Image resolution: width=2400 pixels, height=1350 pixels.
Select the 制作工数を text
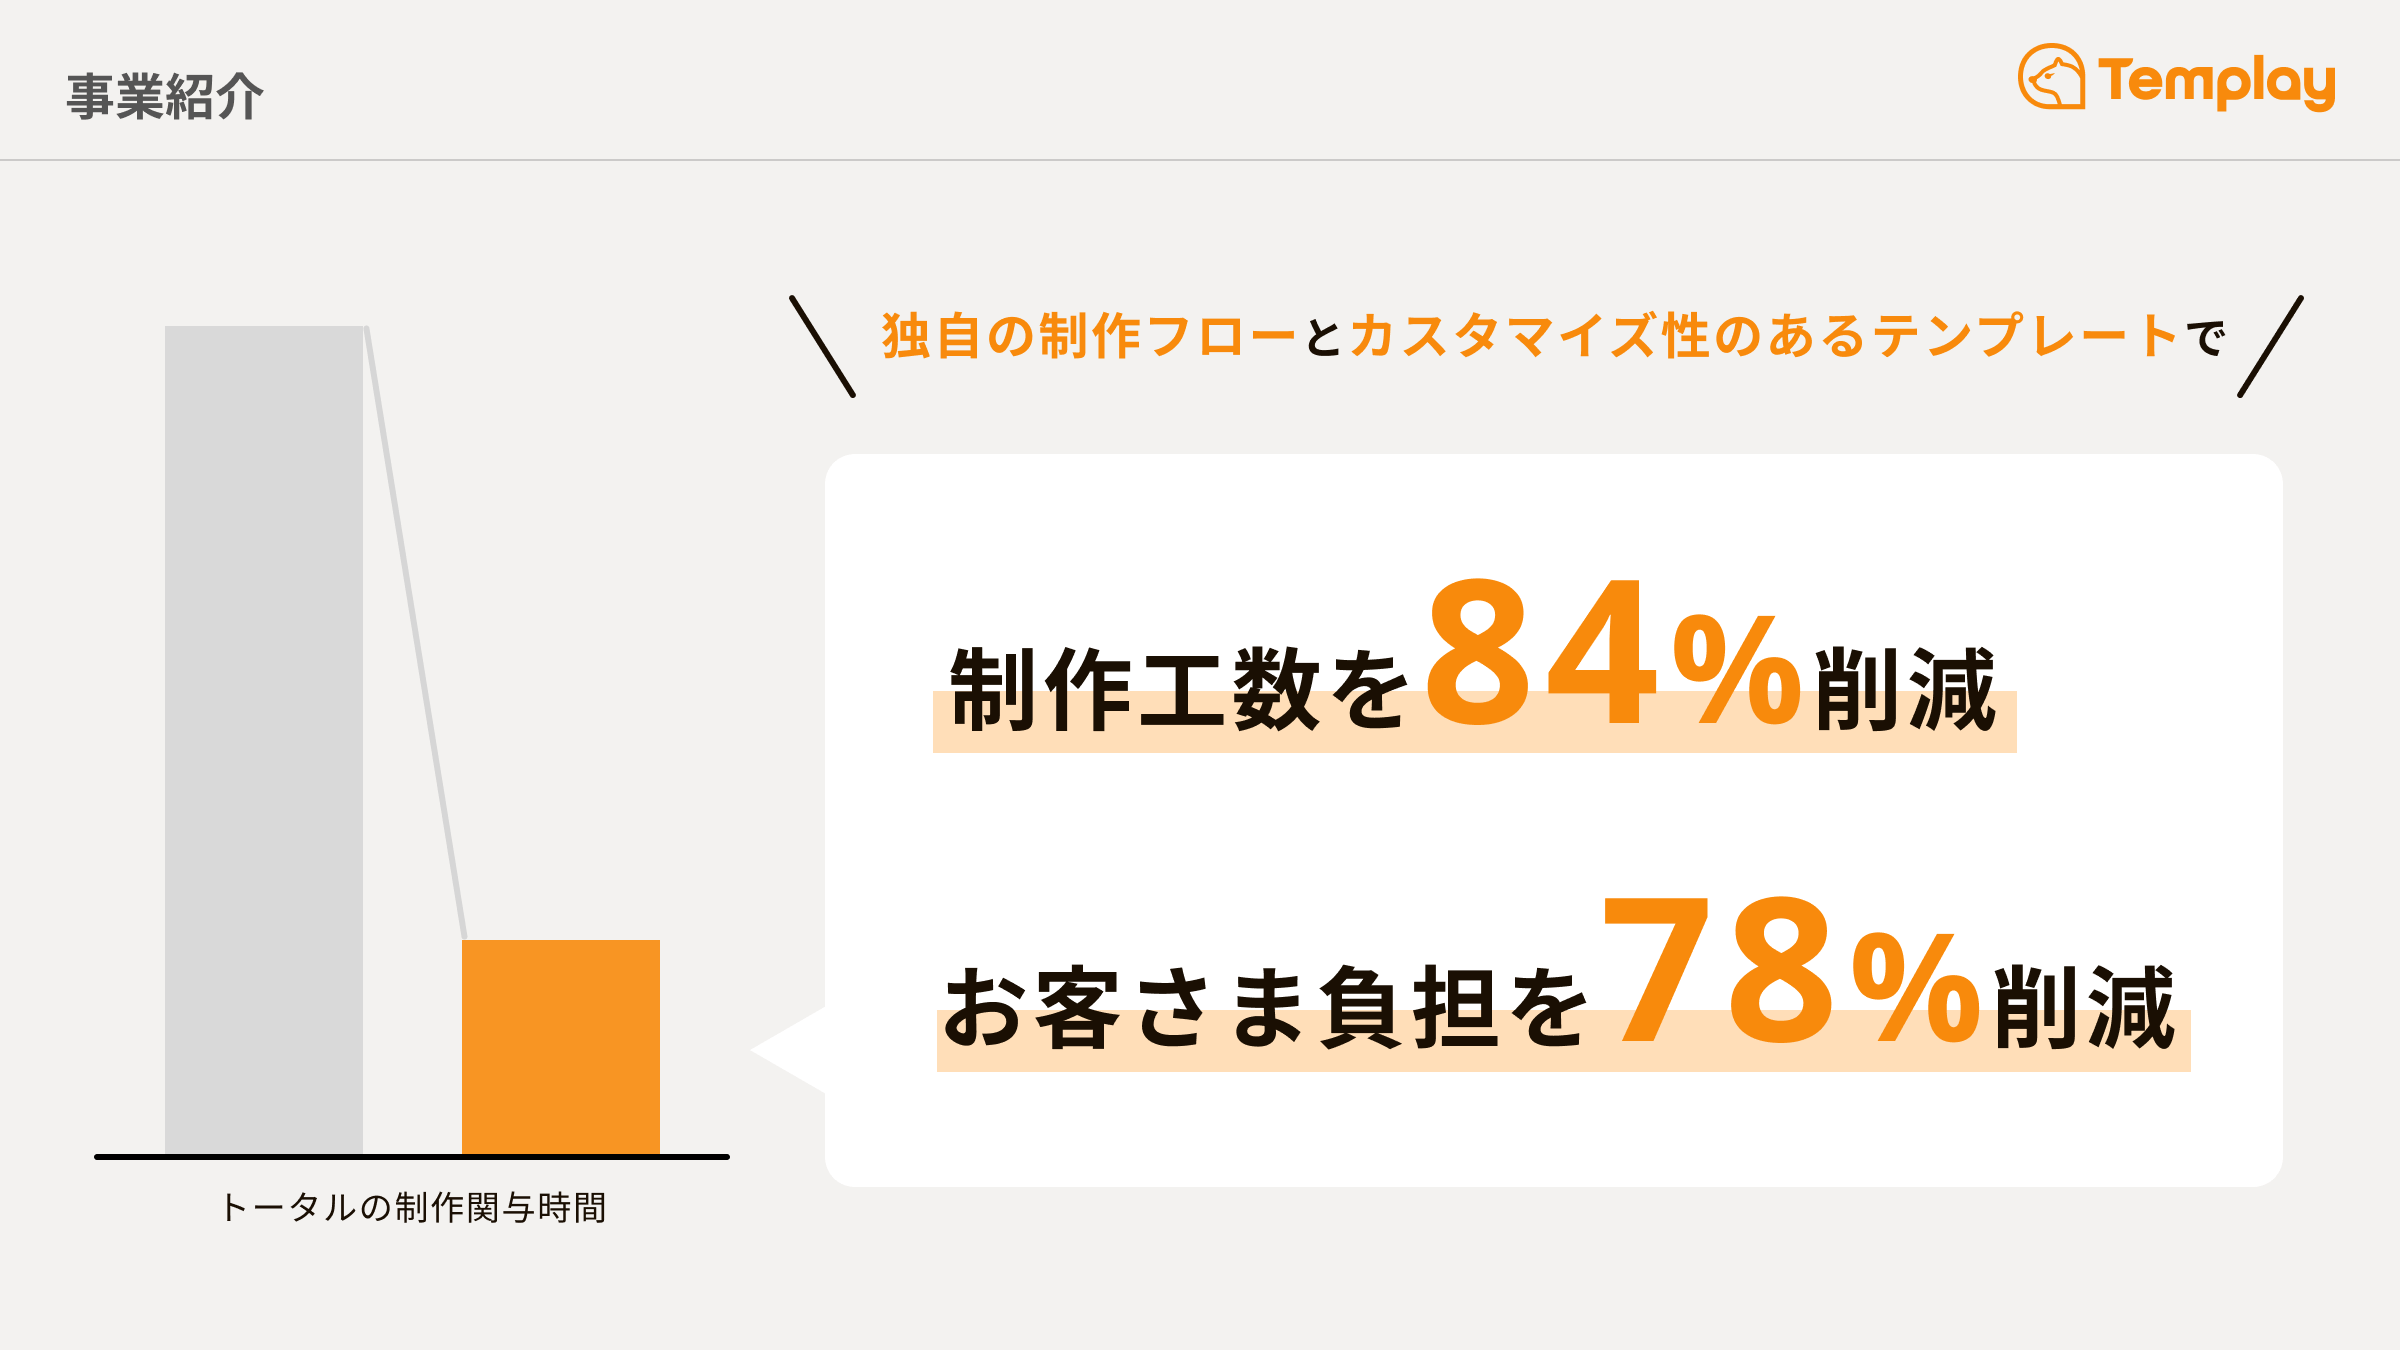pyautogui.click(x=1178, y=690)
